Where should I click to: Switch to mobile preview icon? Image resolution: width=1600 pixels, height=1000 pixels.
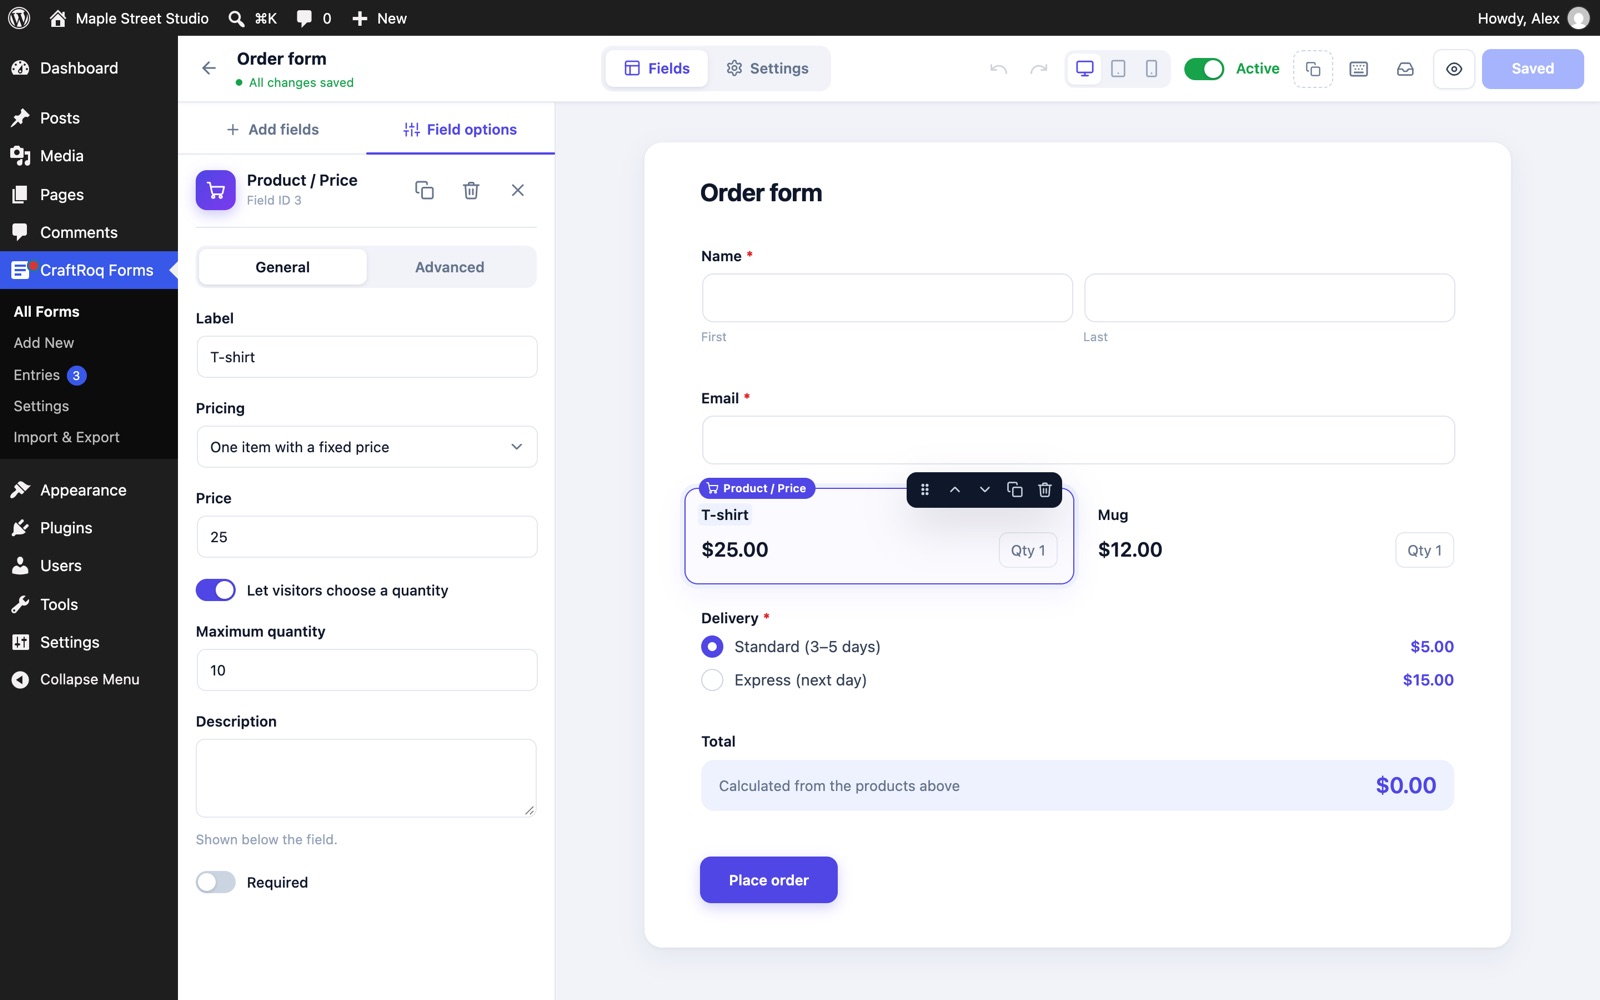(1152, 69)
